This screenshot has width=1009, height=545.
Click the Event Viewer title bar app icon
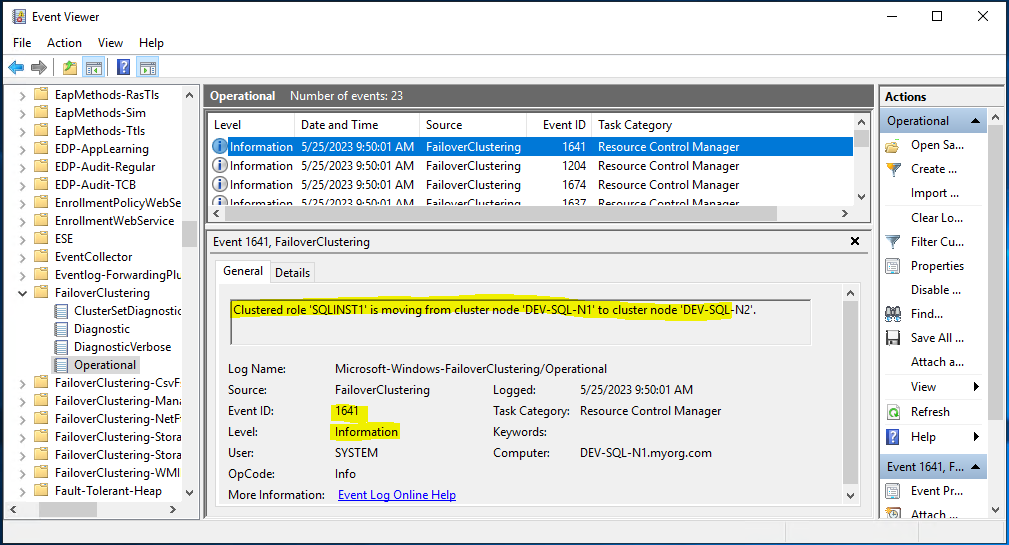click(x=19, y=16)
